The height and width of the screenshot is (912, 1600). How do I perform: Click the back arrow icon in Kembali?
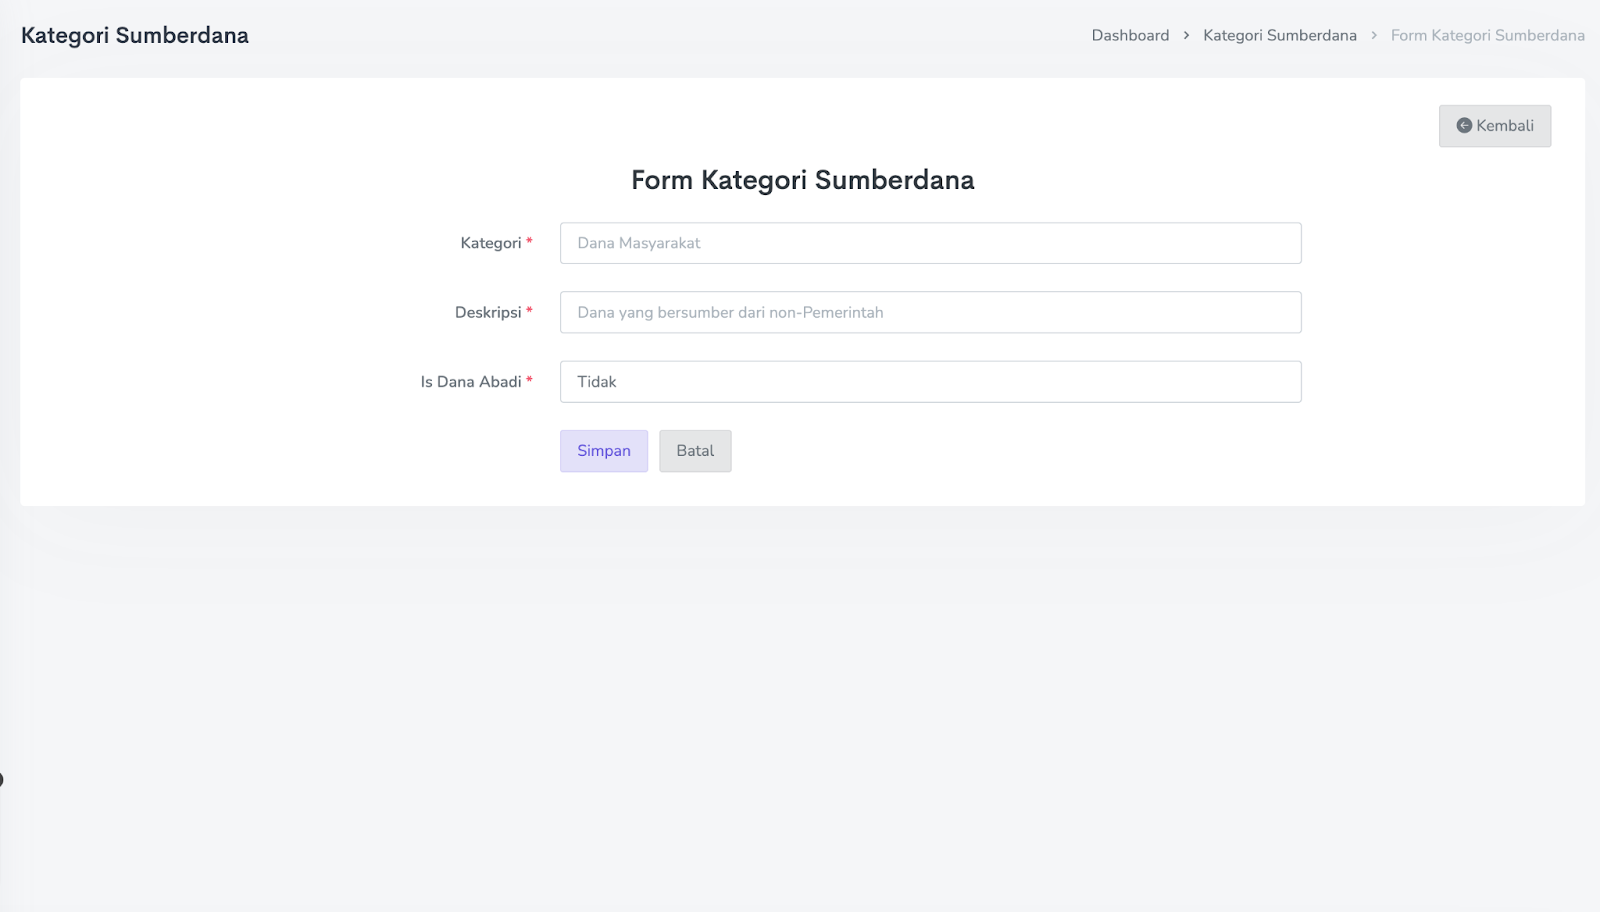coord(1464,126)
